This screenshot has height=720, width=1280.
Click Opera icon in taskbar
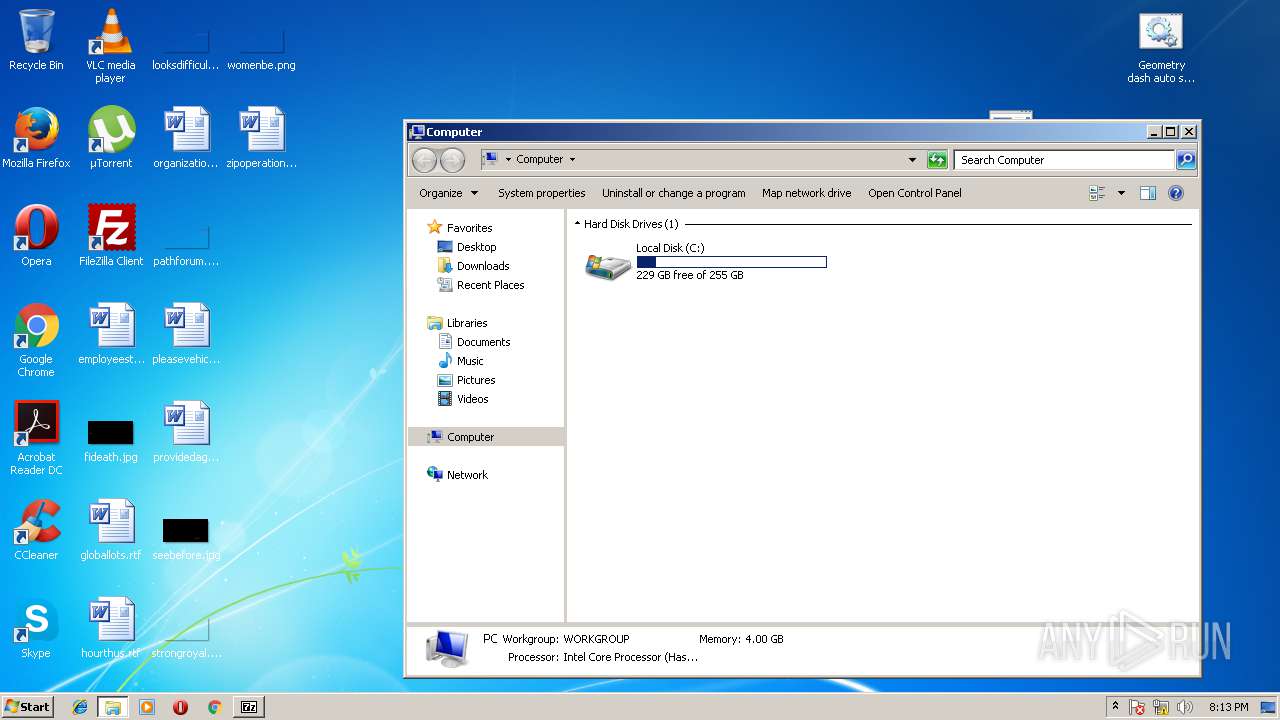point(181,707)
